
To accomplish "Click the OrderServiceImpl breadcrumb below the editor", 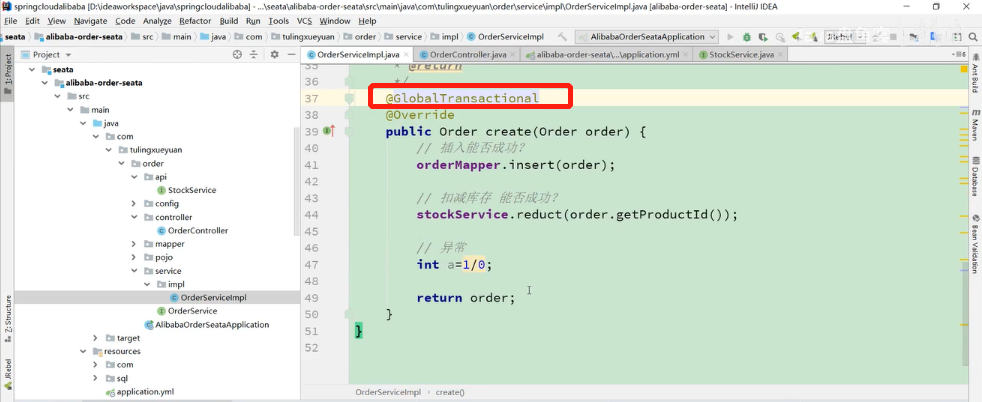I will click(x=388, y=393).
